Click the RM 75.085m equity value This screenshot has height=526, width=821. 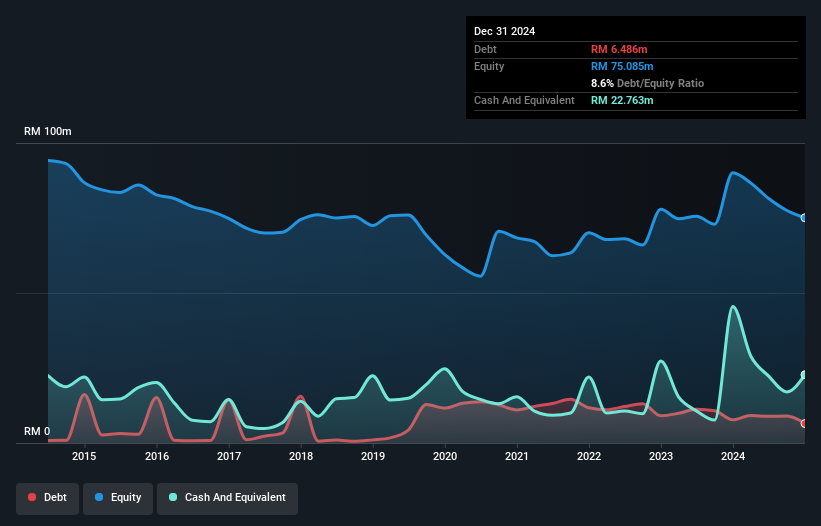pos(622,66)
